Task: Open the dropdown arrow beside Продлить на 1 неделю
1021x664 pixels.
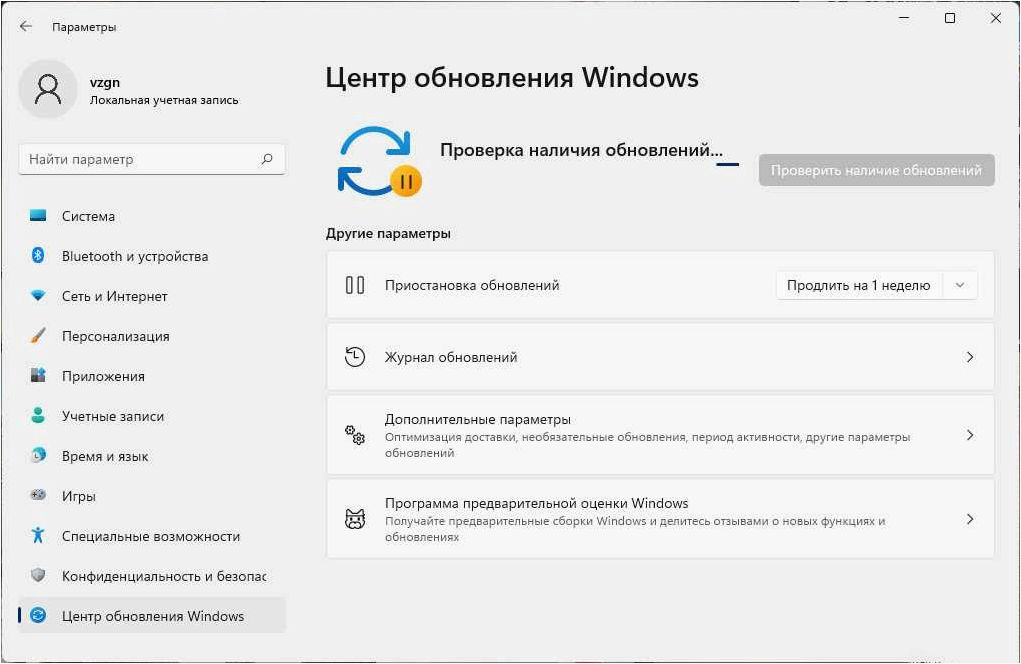Action: (x=959, y=285)
